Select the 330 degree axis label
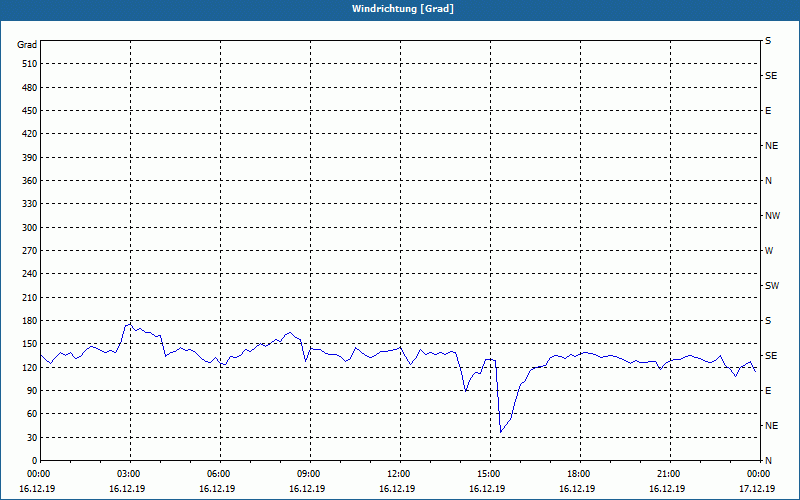The image size is (800, 500). click(30, 204)
